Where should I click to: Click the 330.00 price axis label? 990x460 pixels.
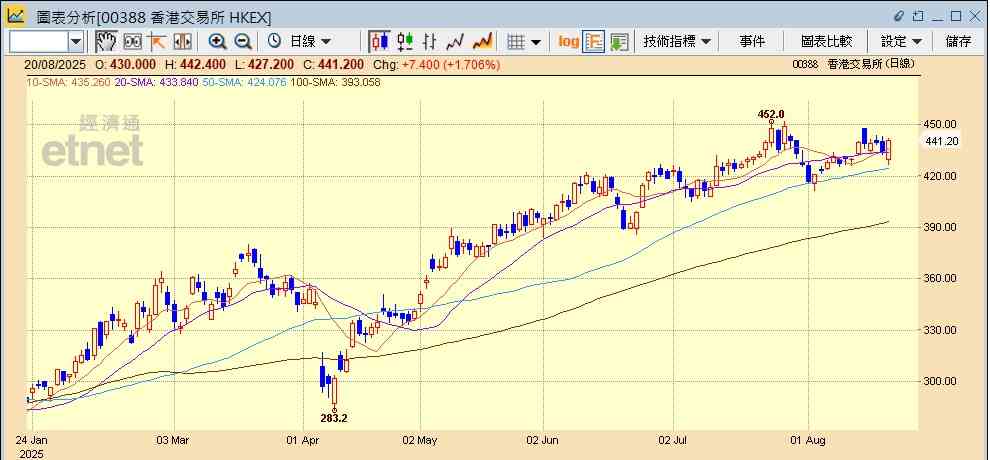click(941, 330)
